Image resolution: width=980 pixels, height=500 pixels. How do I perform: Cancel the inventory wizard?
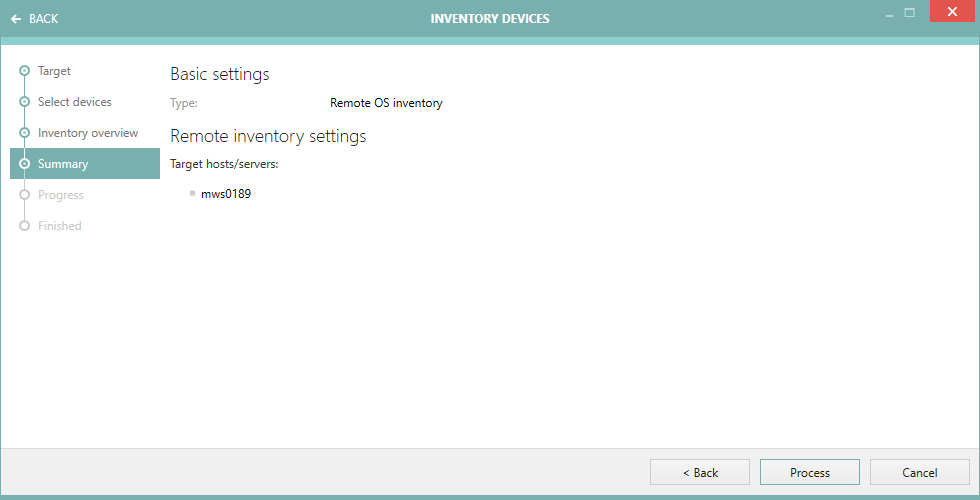coord(919,472)
